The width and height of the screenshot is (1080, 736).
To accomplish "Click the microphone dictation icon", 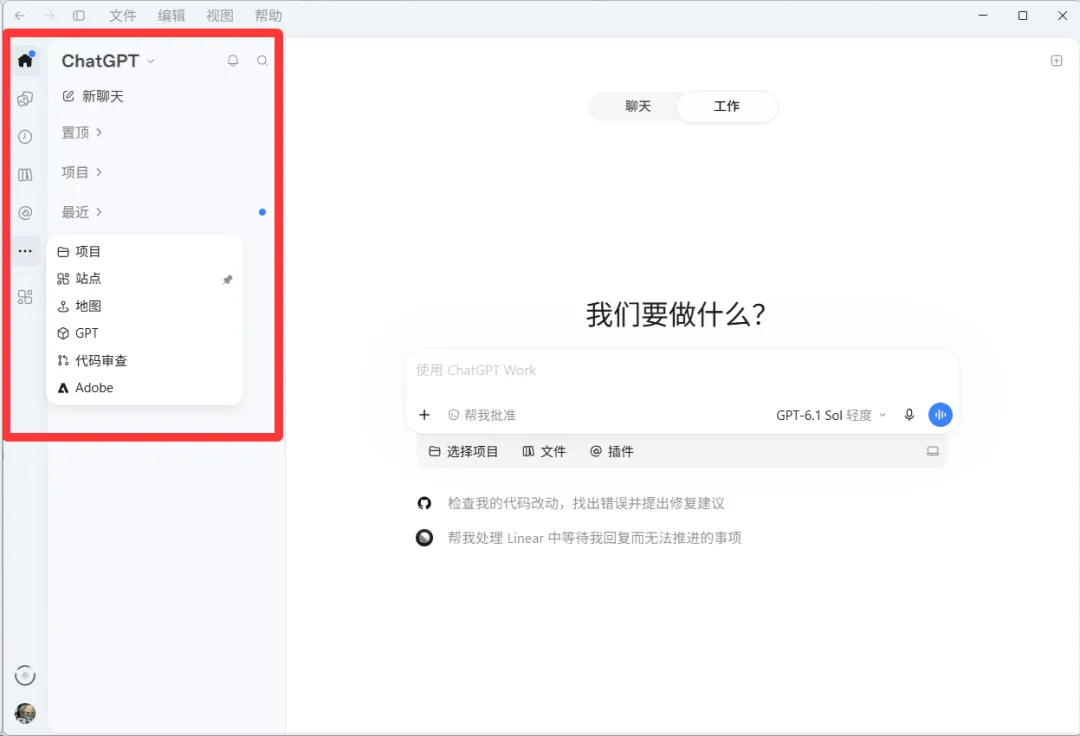I will click(x=909, y=414).
